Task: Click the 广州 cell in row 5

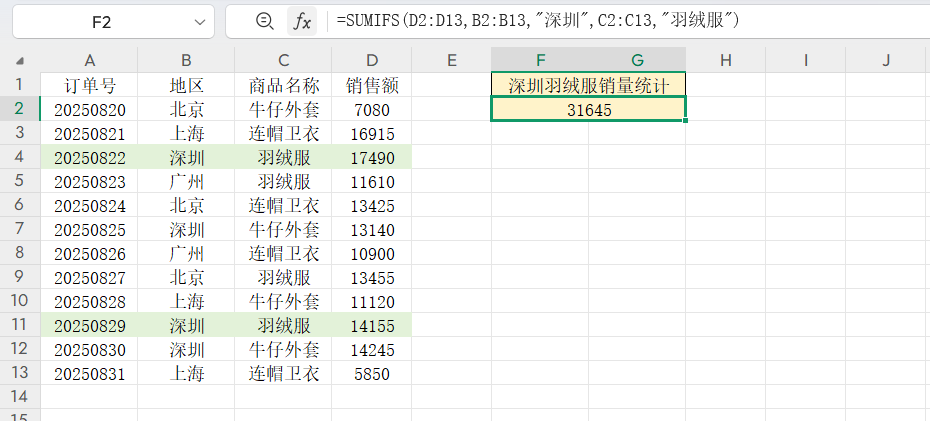Action: click(x=186, y=182)
